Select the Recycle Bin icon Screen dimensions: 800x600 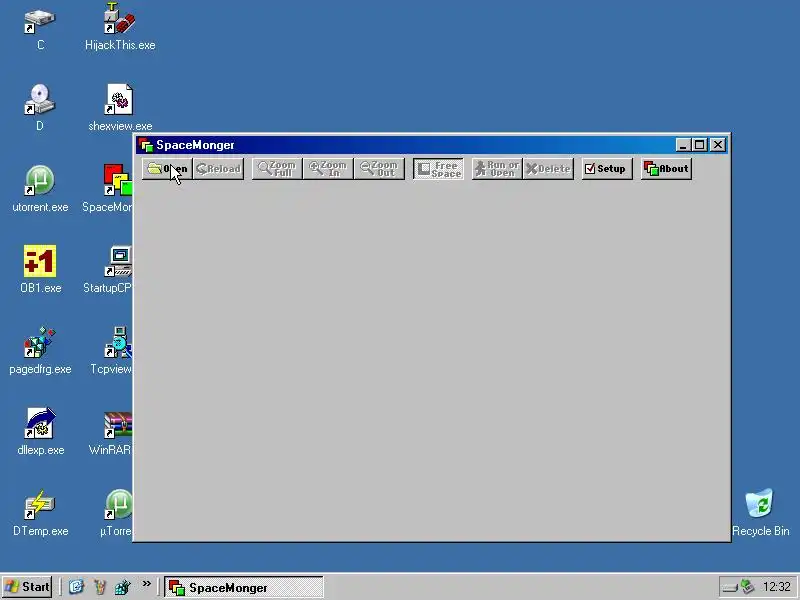pyautogui.click(x=760, y=513)
